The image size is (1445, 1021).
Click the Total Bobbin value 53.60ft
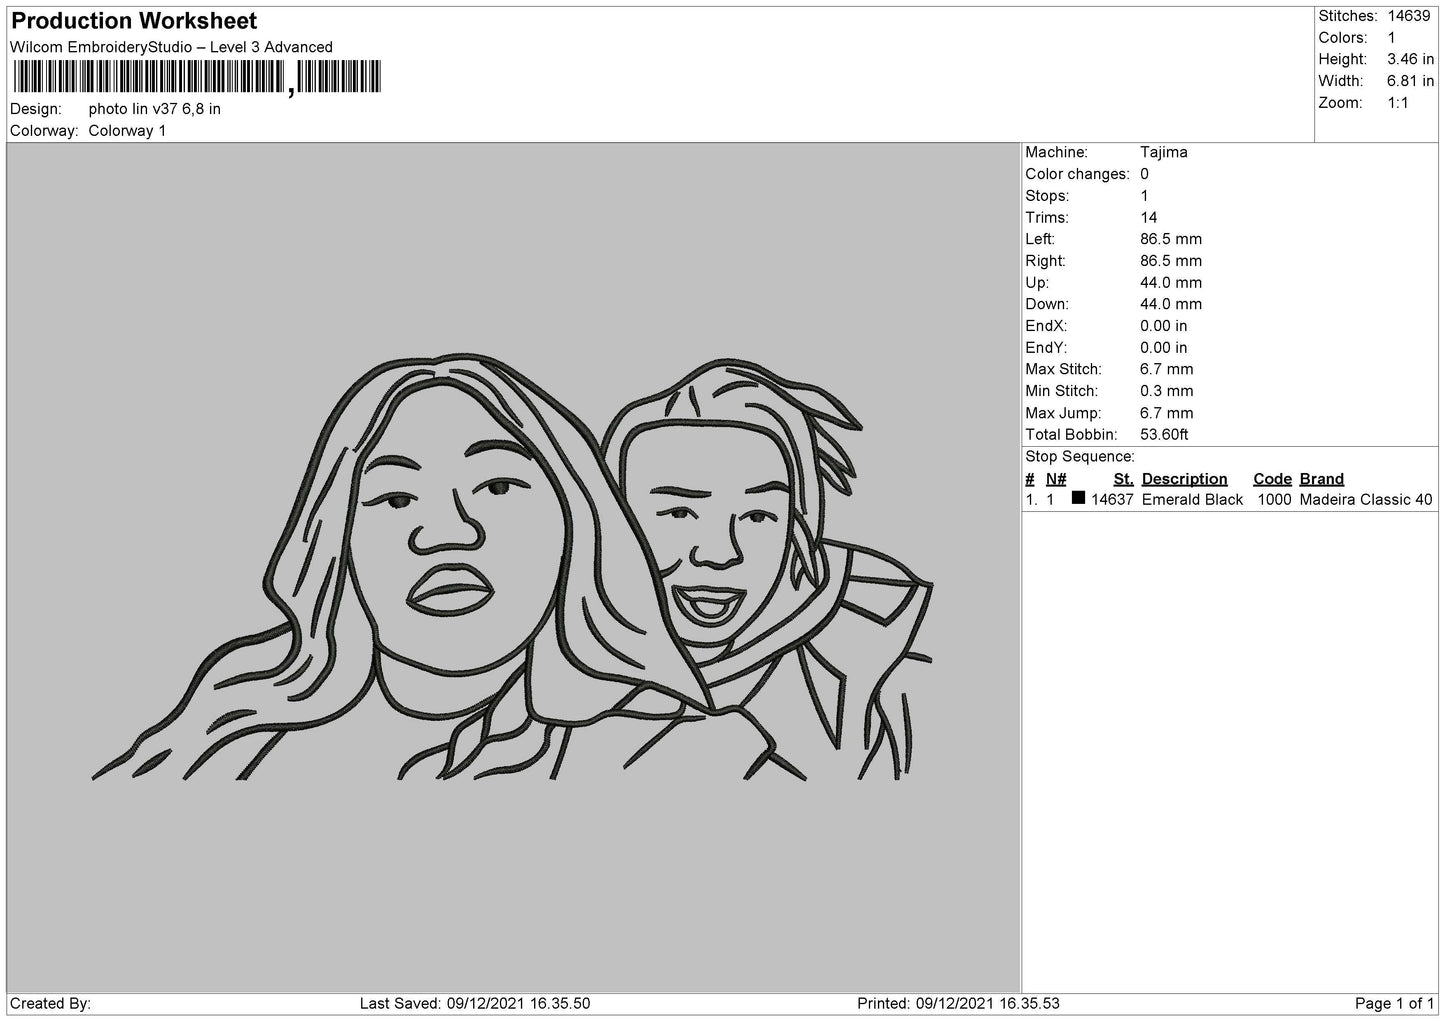pos(1164,435)
